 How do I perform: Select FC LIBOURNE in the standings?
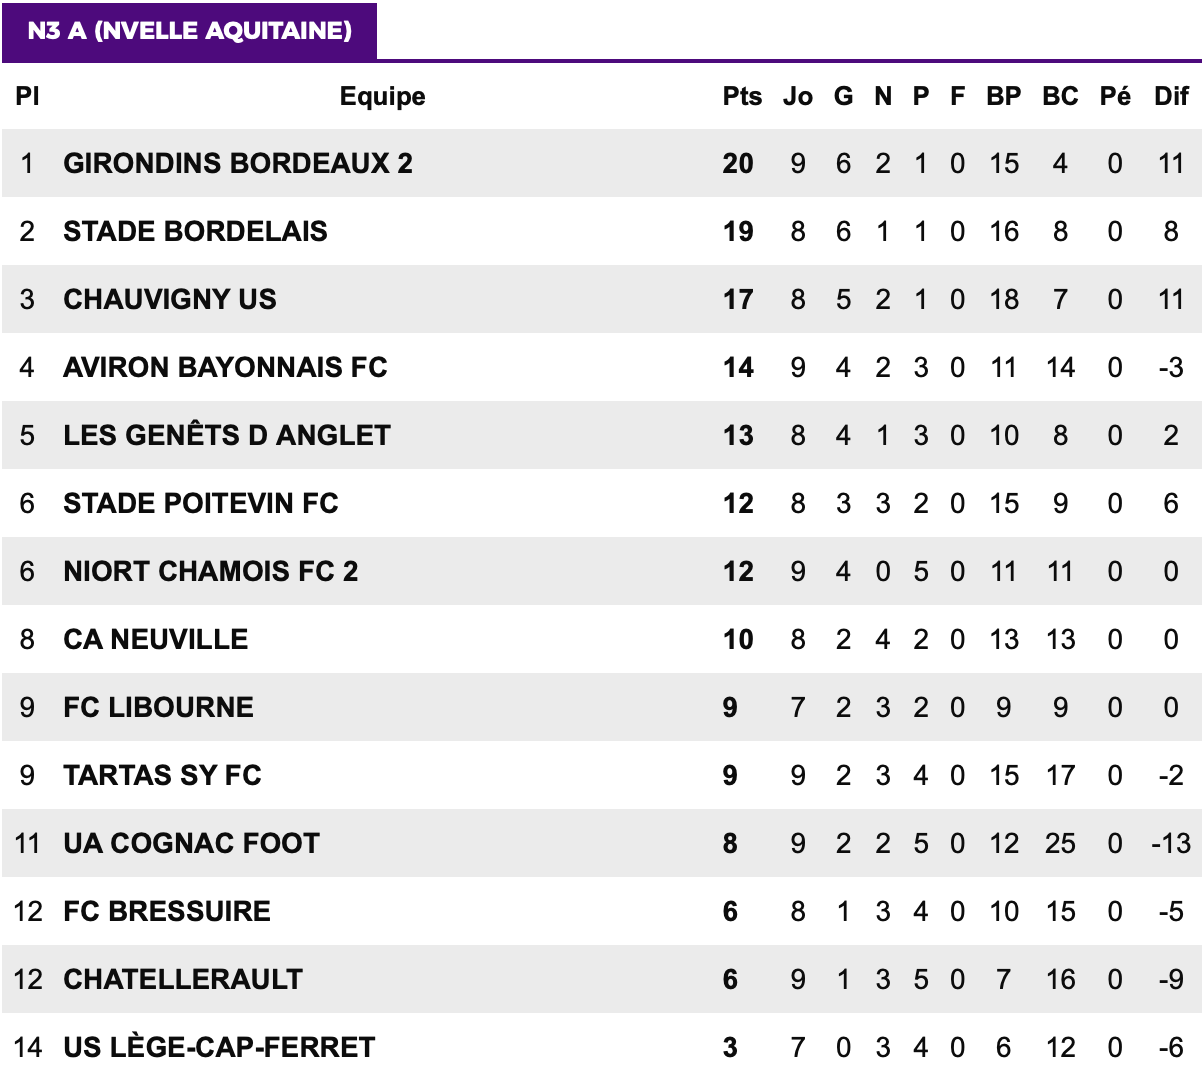point(159,707)
